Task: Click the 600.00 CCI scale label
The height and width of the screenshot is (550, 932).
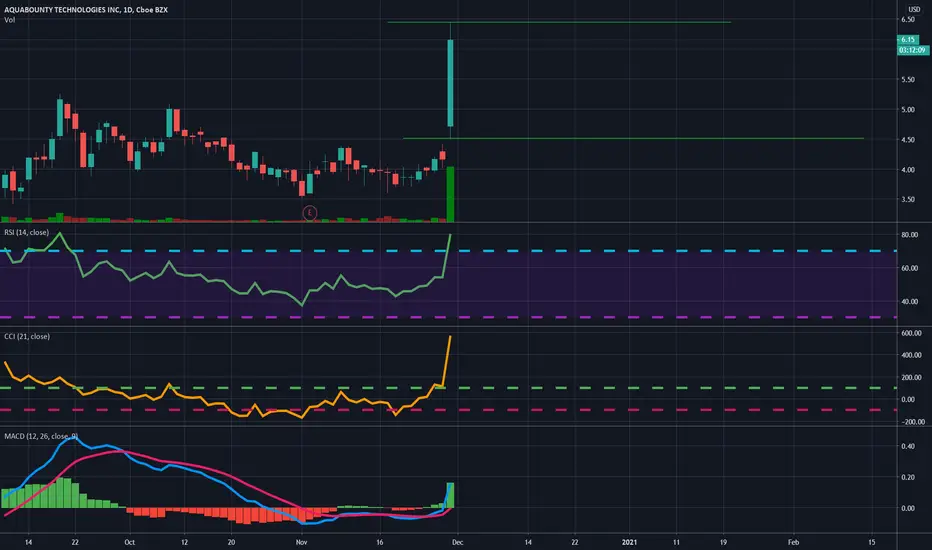Action: pos(911,334)
